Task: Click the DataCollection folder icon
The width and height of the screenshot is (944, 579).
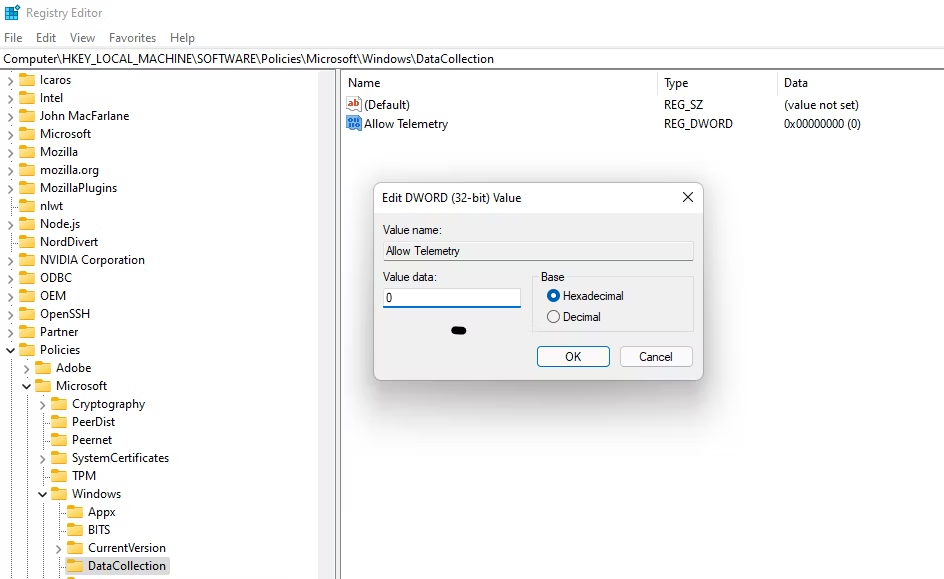Action: (x=75, y=566)
